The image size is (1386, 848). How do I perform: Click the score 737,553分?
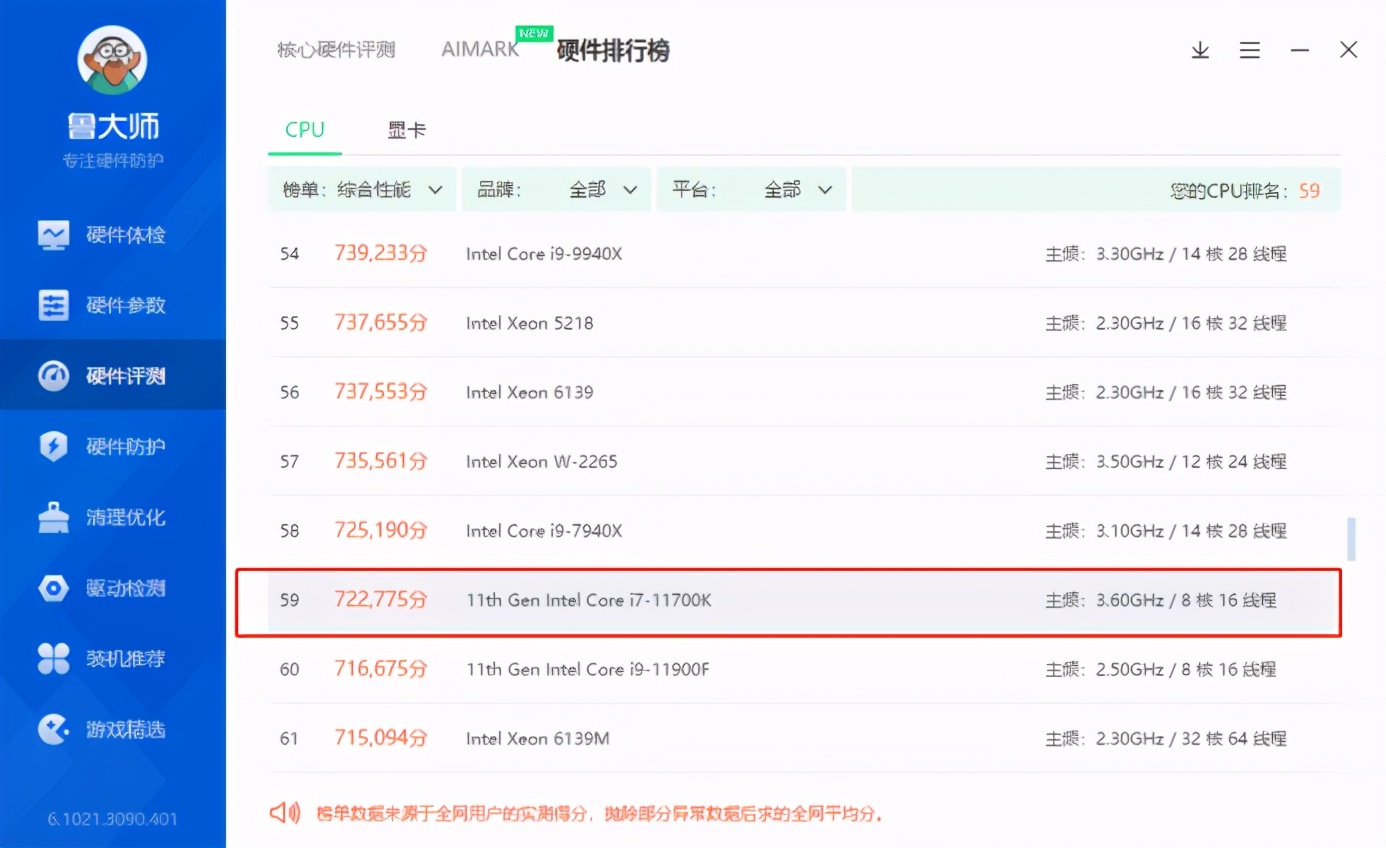pyautogui.click(x=380, y=392)
